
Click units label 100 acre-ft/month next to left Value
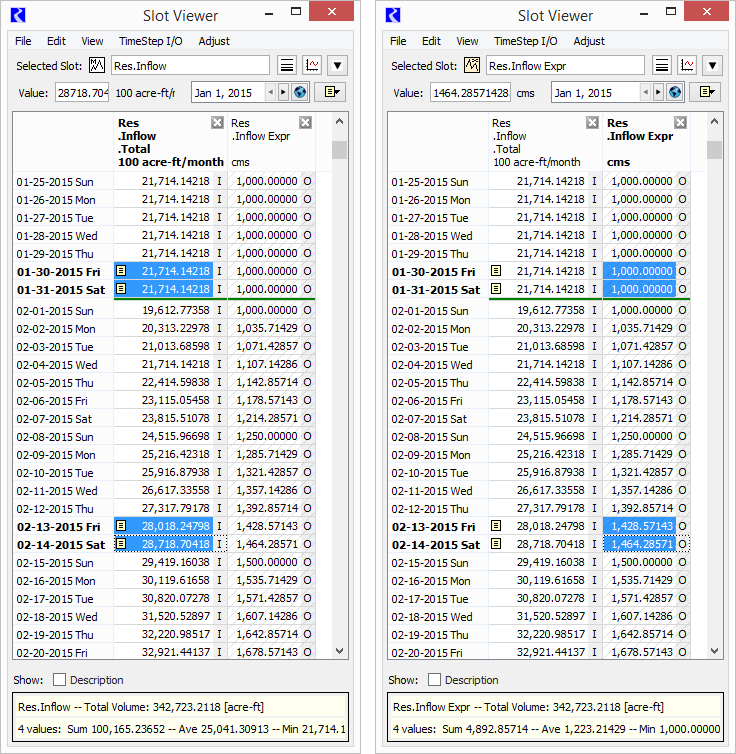pos(145,93)
